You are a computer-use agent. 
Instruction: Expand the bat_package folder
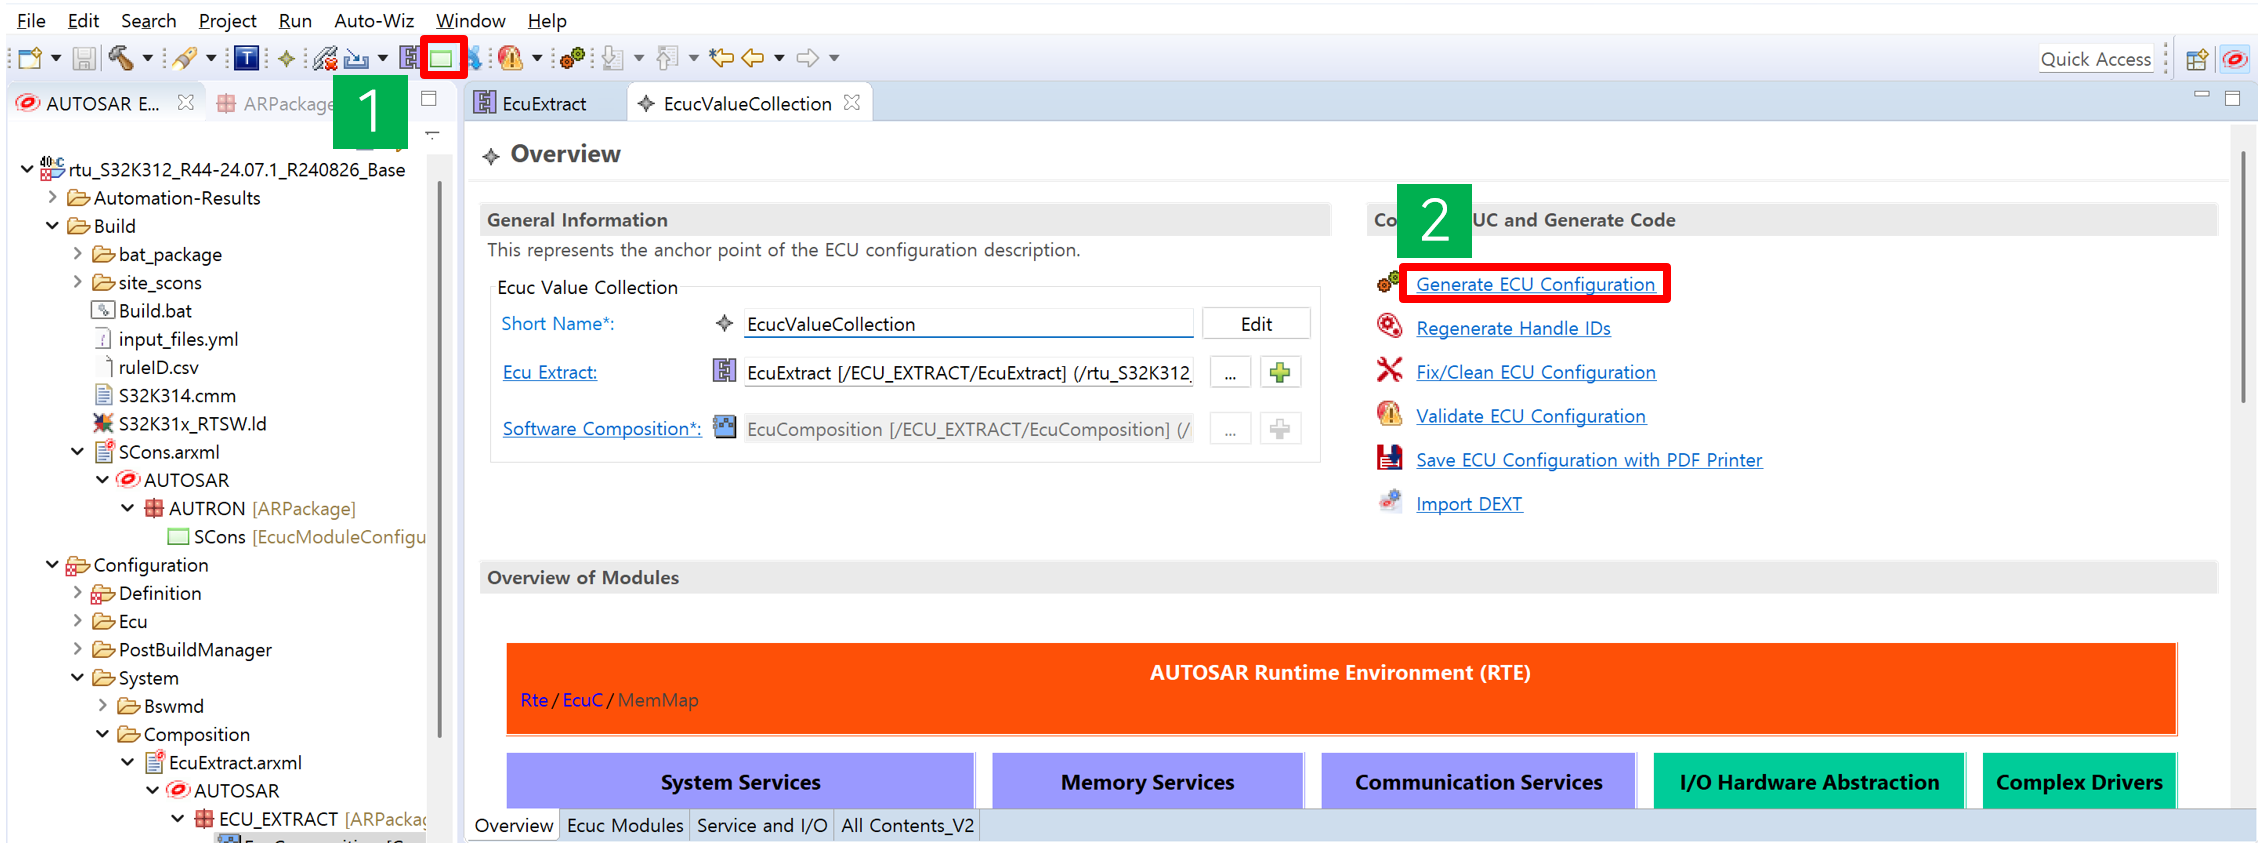(77, 254)
